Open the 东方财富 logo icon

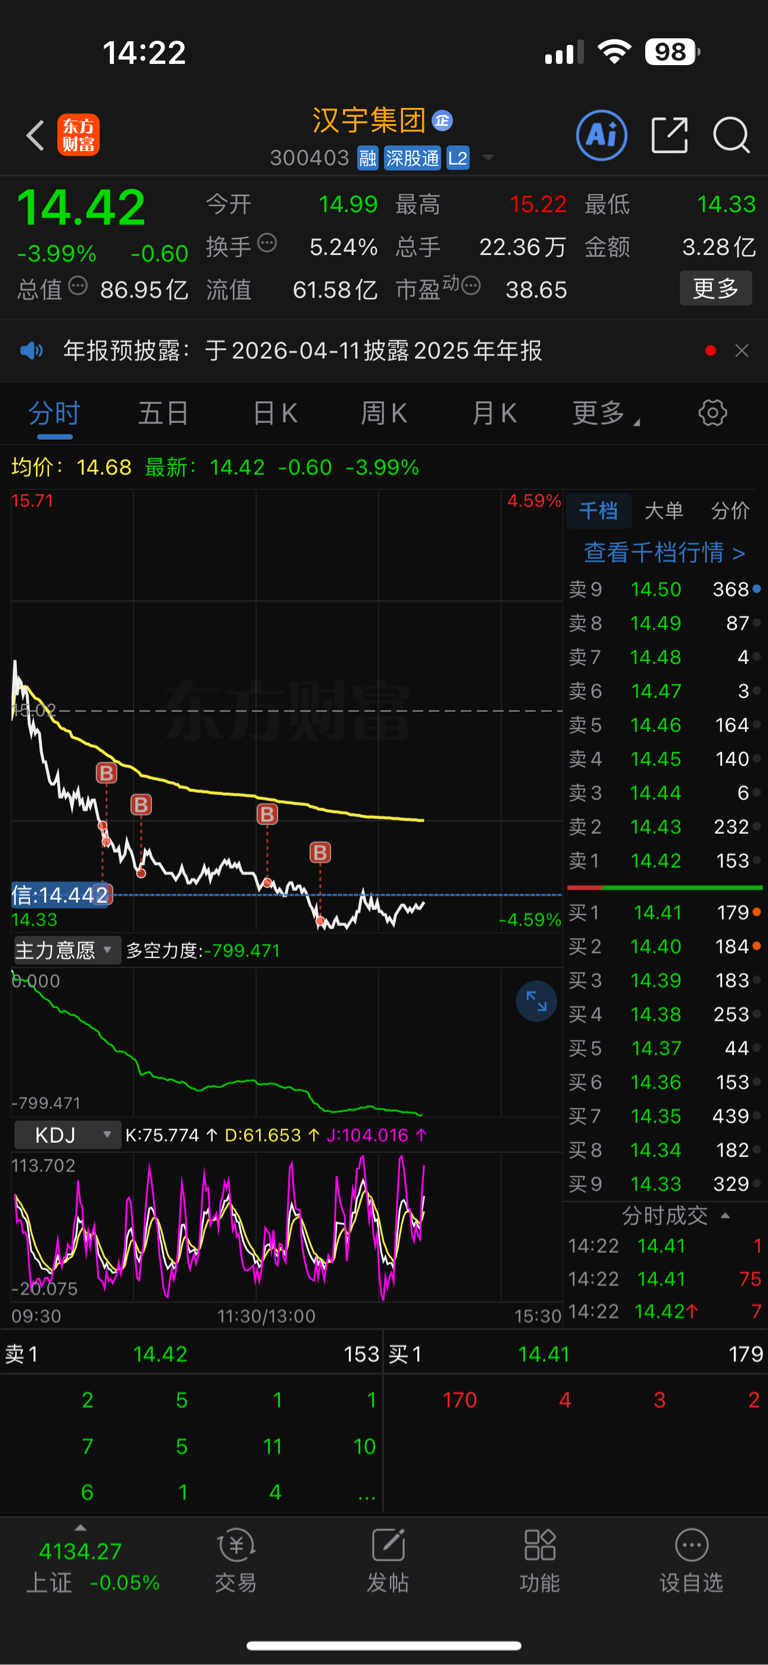pos(78,135)
